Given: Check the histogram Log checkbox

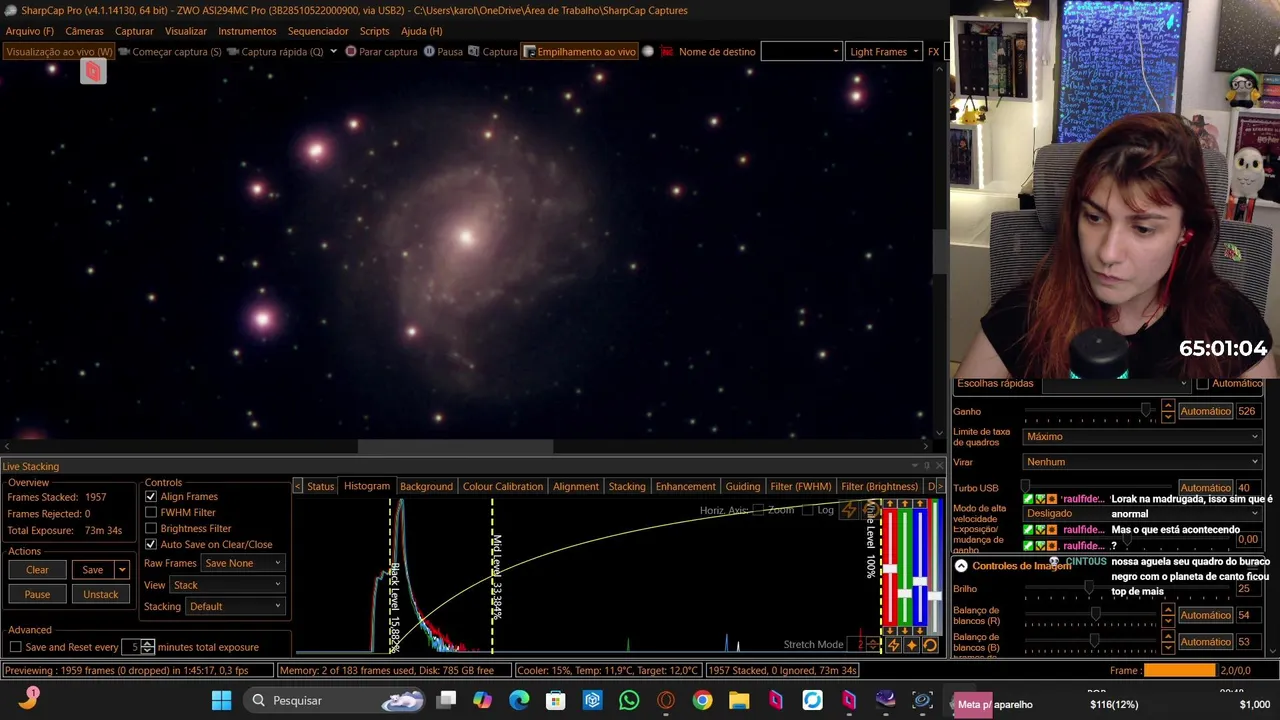Looking at the screenshot, I should click(807, 510).
